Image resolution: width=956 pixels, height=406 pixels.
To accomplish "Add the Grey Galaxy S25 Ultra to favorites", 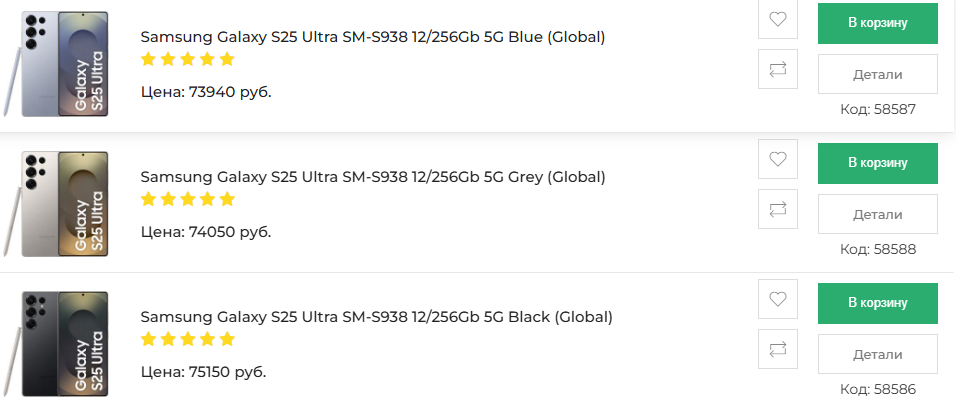I will click(x=778, y=159).
